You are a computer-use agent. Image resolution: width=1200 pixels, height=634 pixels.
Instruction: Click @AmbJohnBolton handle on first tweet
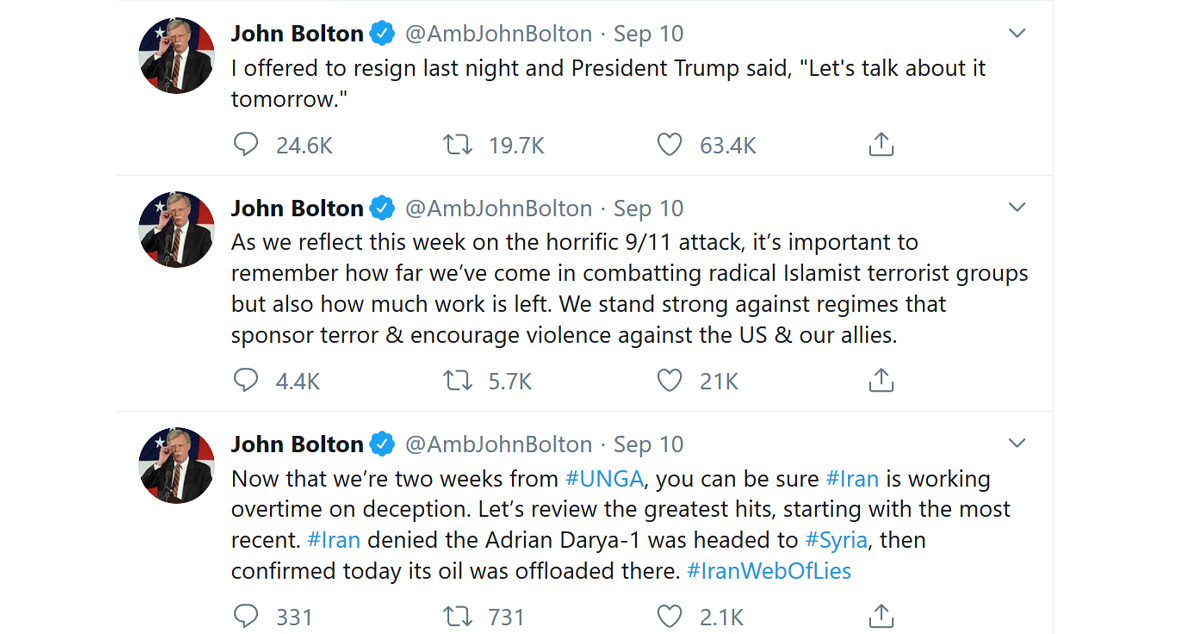pyautogui.click(x=497, y=34)
